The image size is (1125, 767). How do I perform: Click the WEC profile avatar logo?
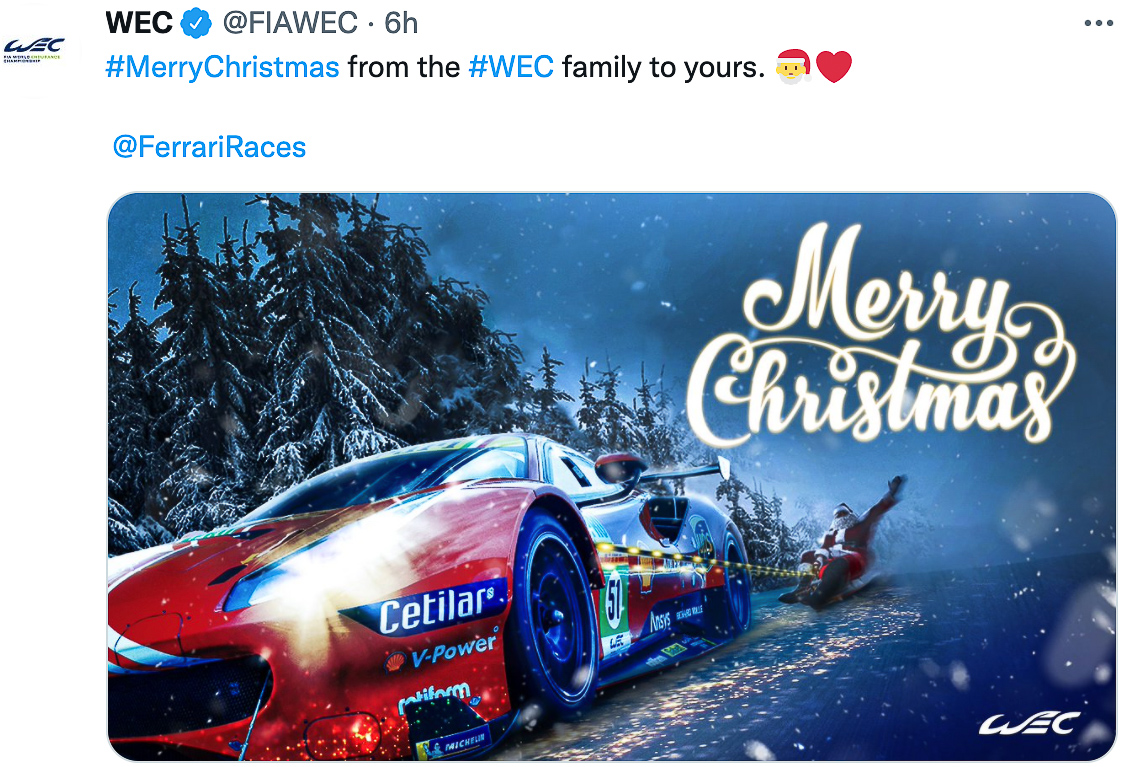click(34, 51)
